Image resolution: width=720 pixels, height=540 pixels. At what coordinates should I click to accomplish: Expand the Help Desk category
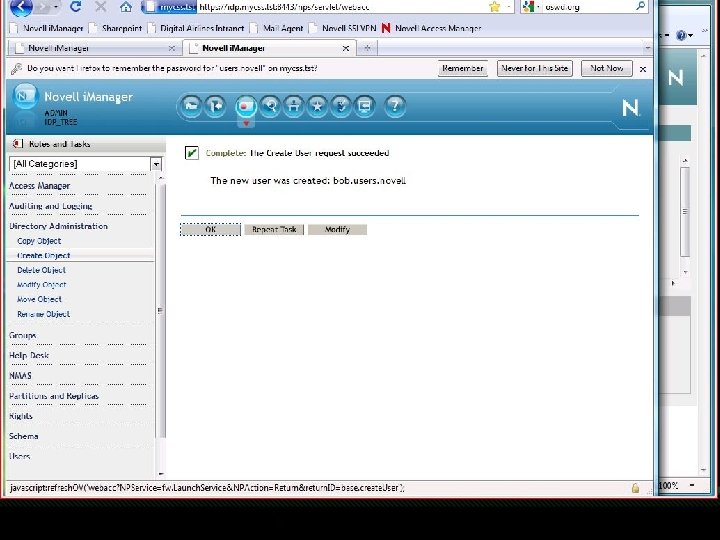29,355
